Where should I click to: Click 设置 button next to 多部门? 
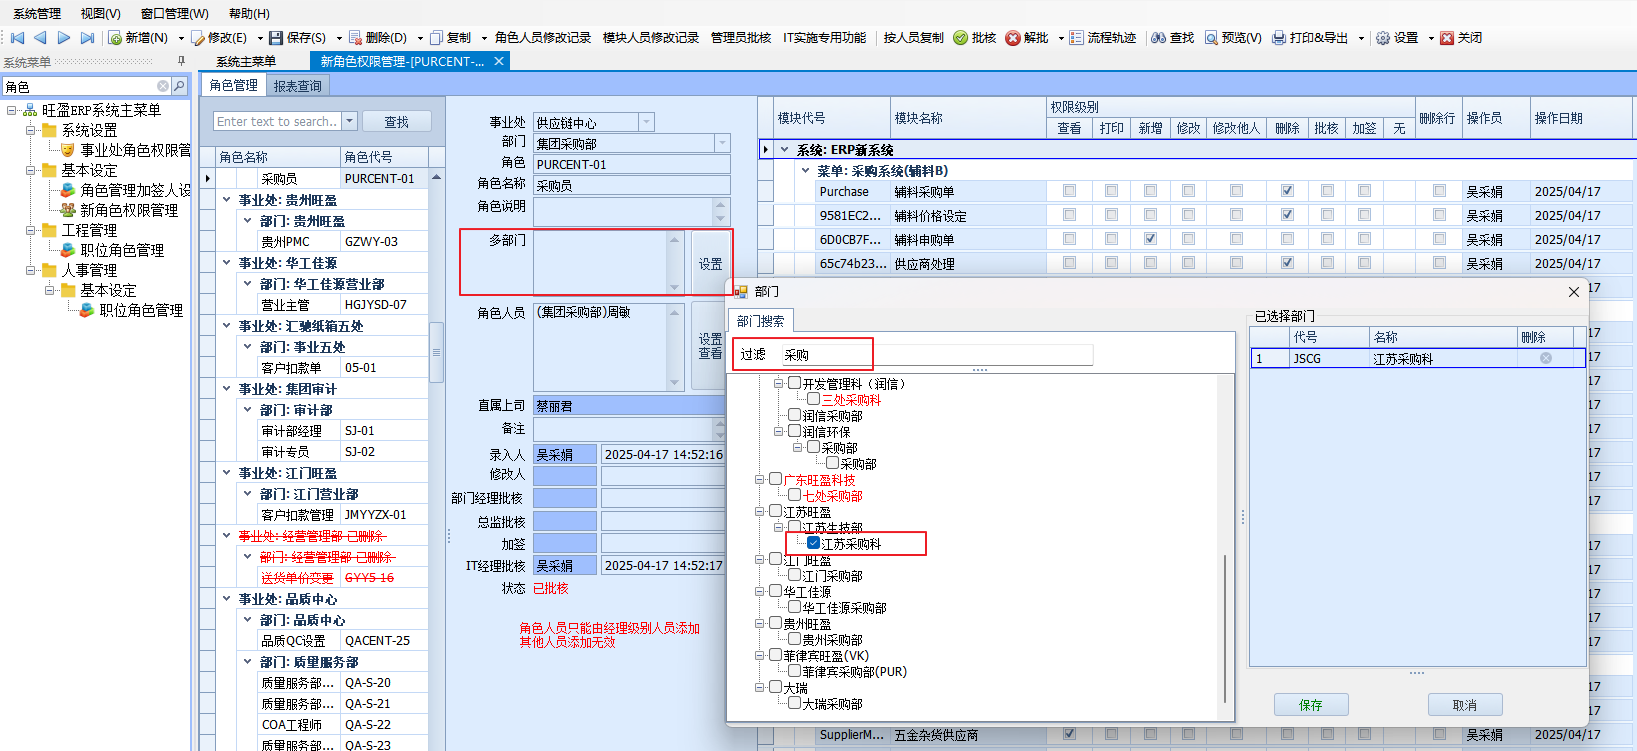[x=711, y=264]
